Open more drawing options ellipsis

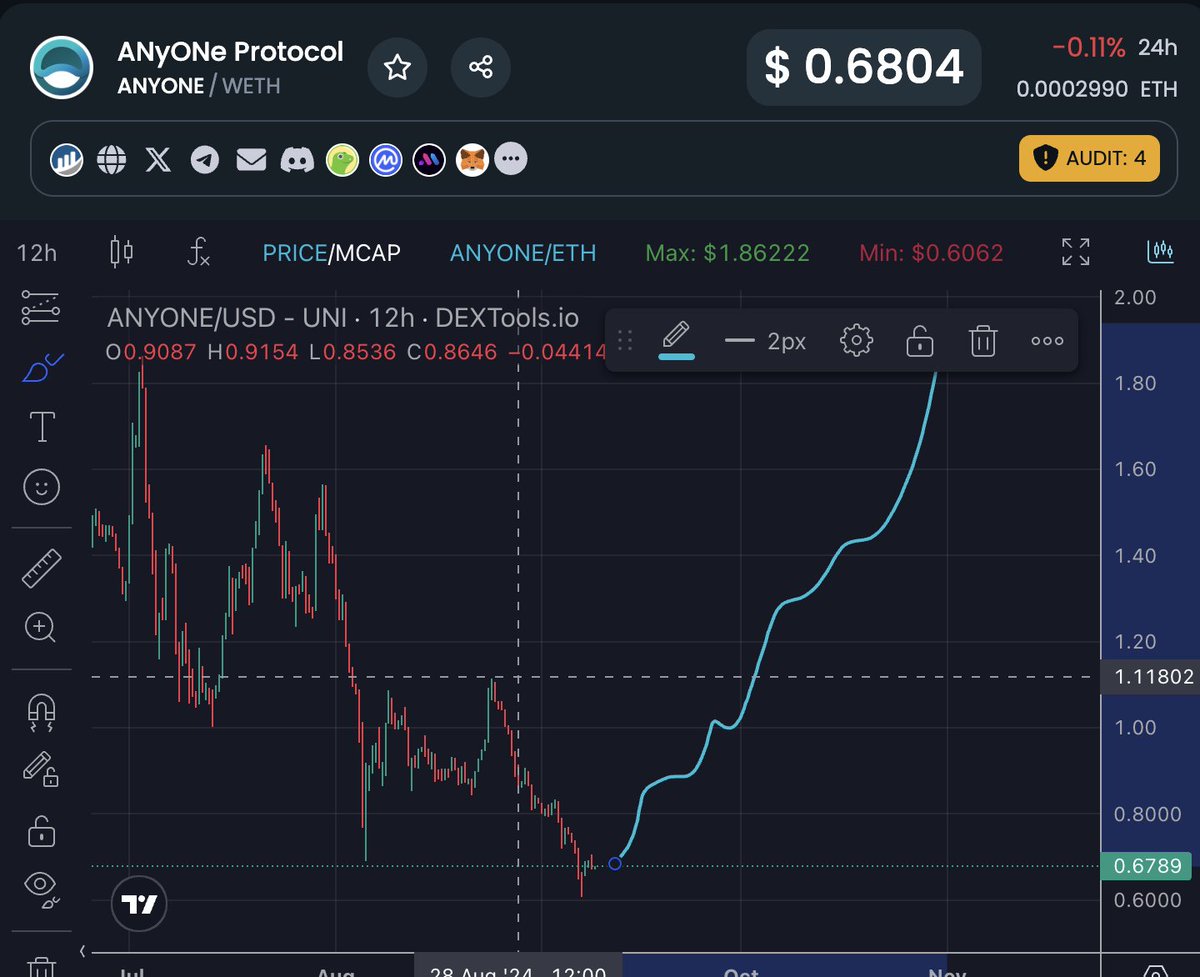[1047, 341]
